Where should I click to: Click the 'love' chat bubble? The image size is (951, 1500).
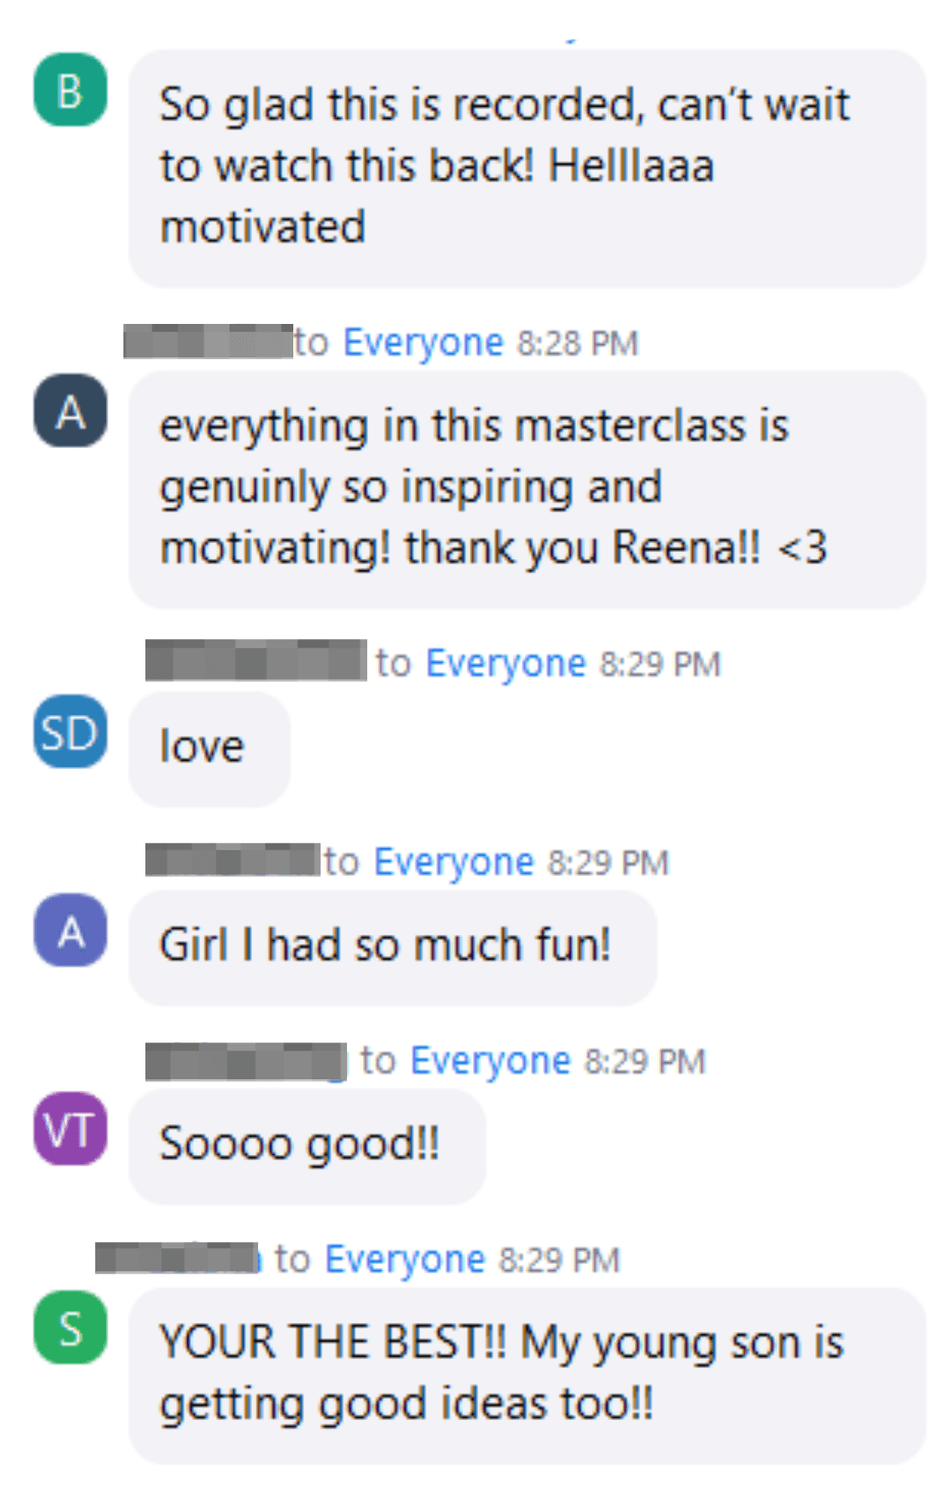coord(209,748)
